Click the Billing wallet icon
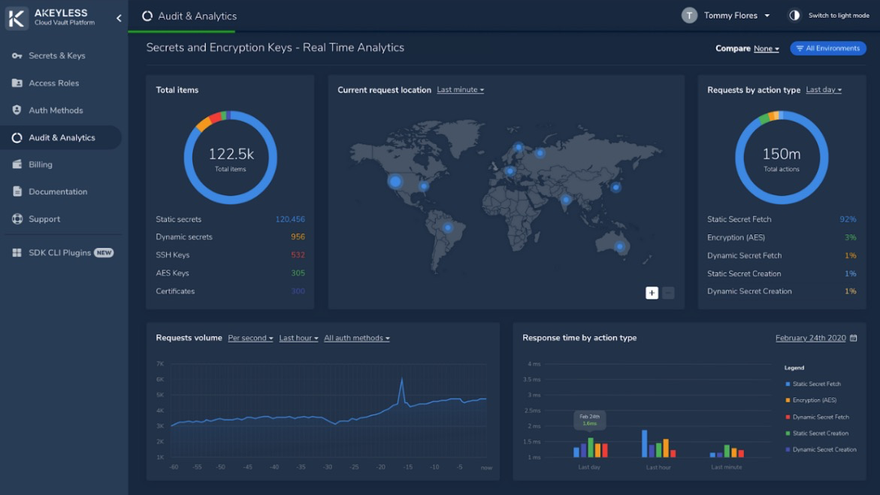The height and width of the screenshot is (495, 880). point(17,164)
